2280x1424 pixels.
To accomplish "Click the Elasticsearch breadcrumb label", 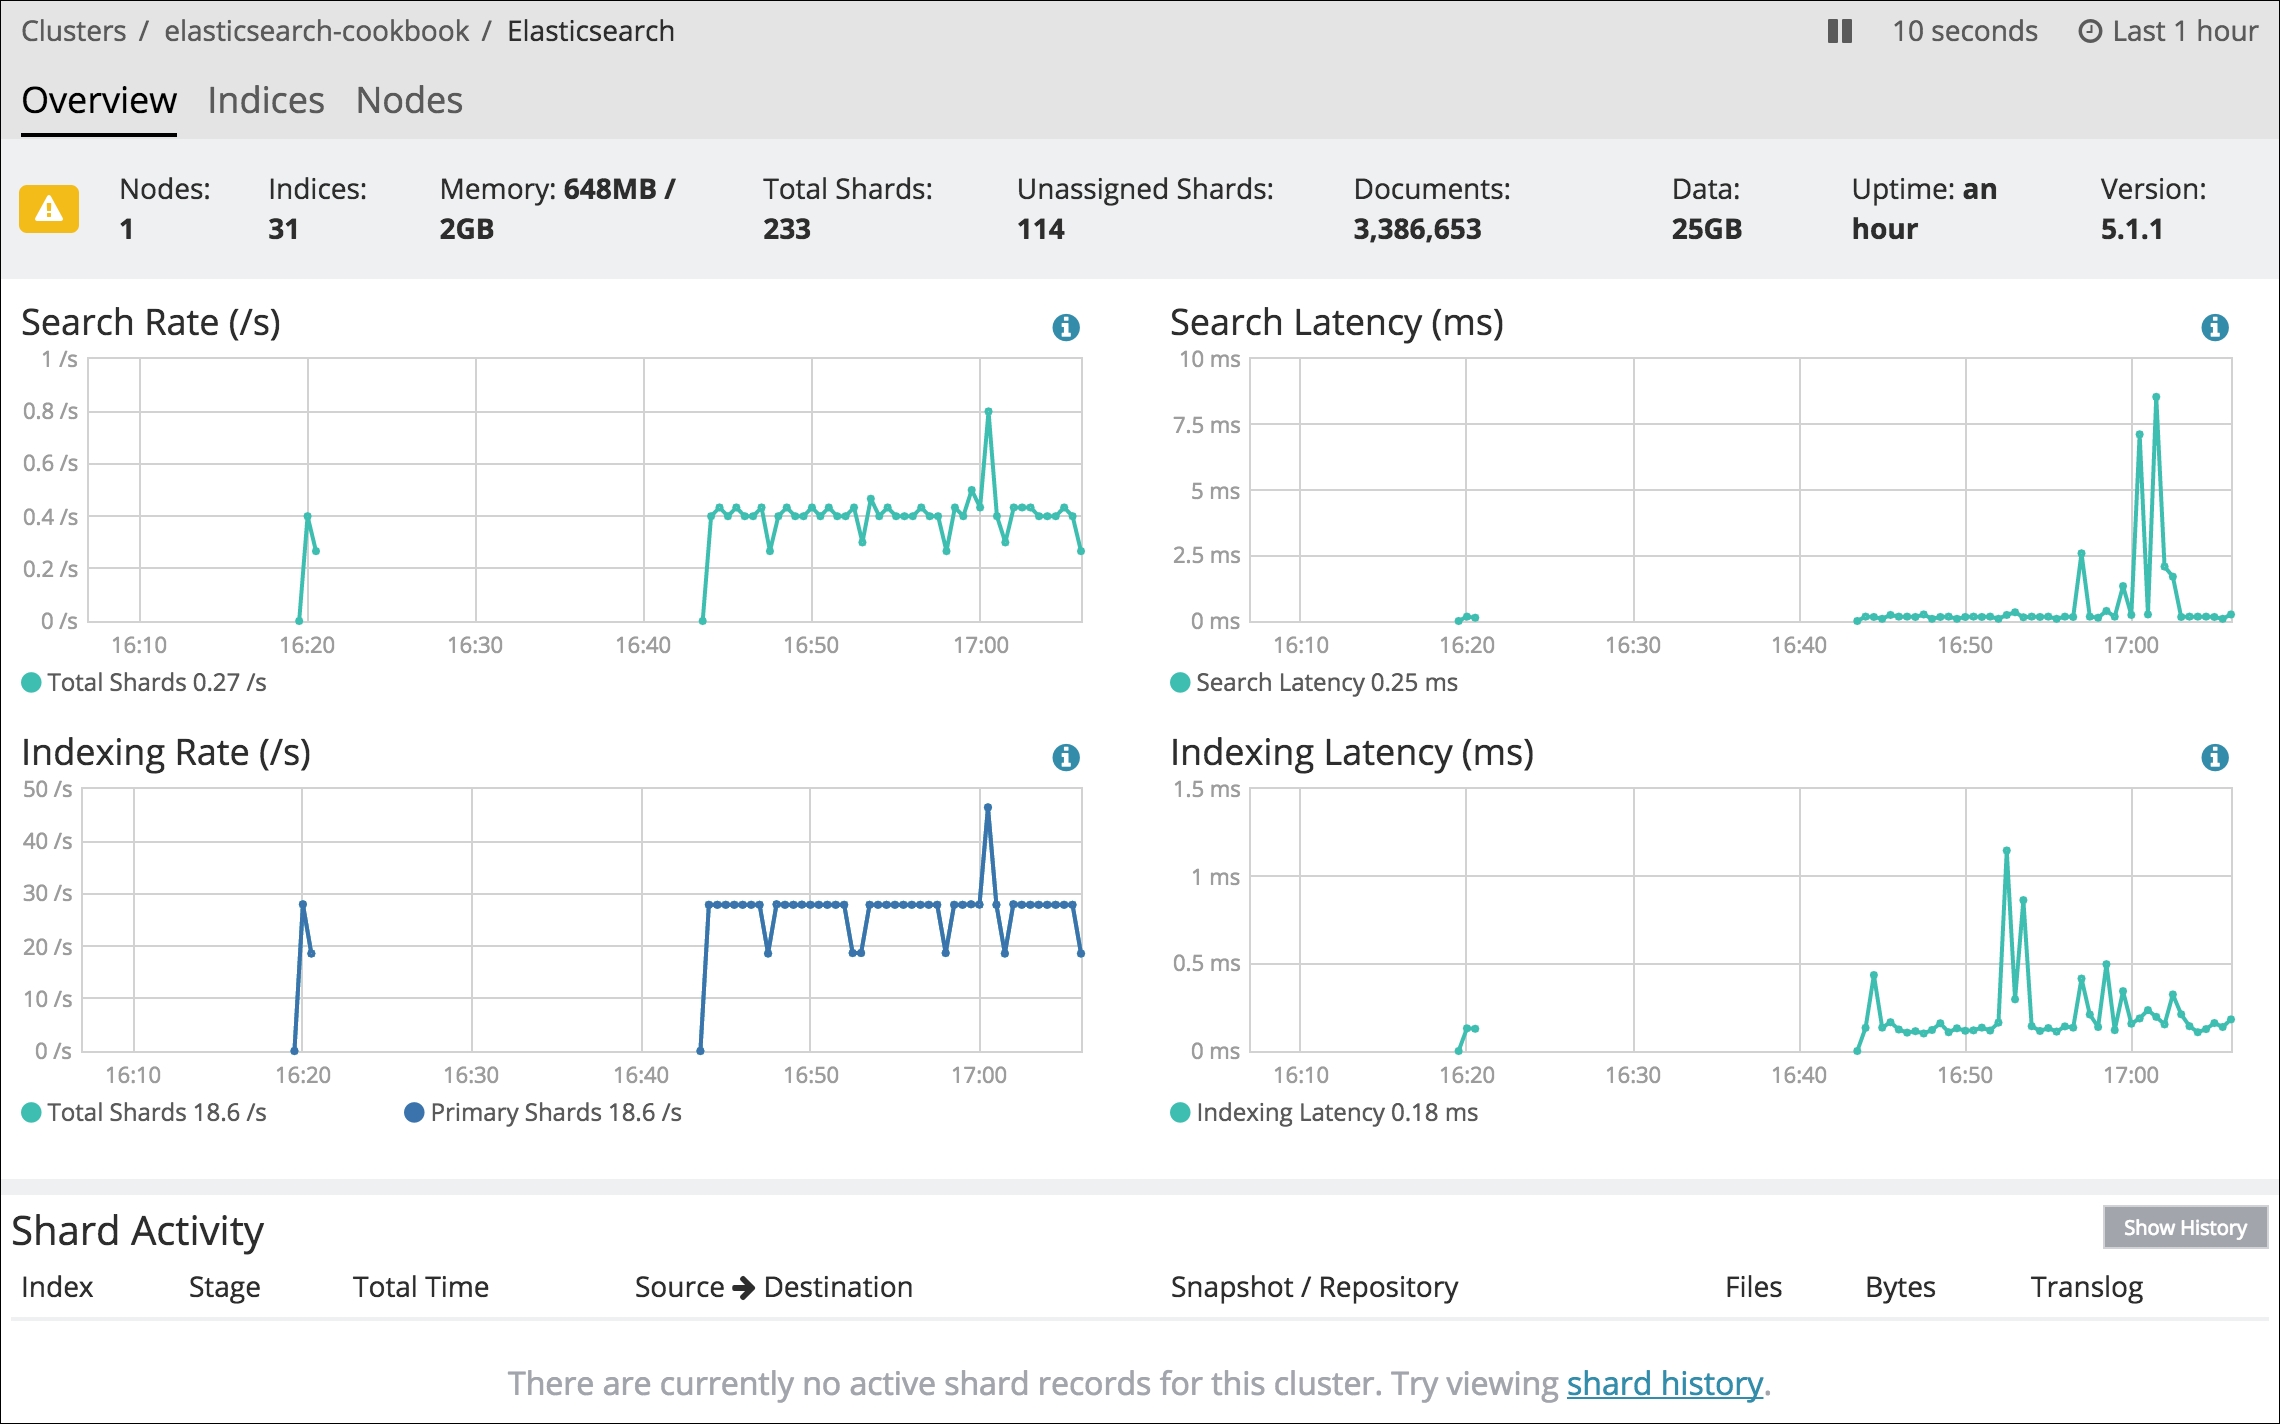I will pyautogui.click(x=590, y=31).
